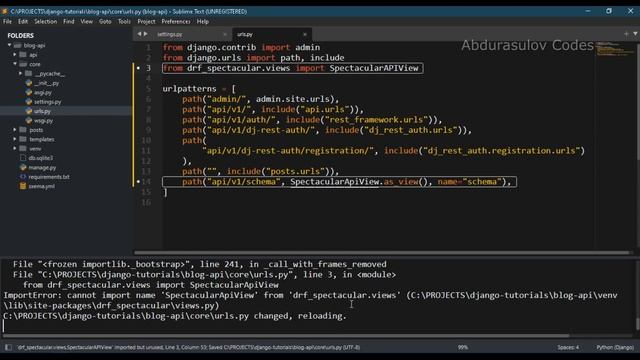Viewport: 640px width, 360px height.
Task: Open settings.py in the sidebar tree
Action: [x=47, y=102]
